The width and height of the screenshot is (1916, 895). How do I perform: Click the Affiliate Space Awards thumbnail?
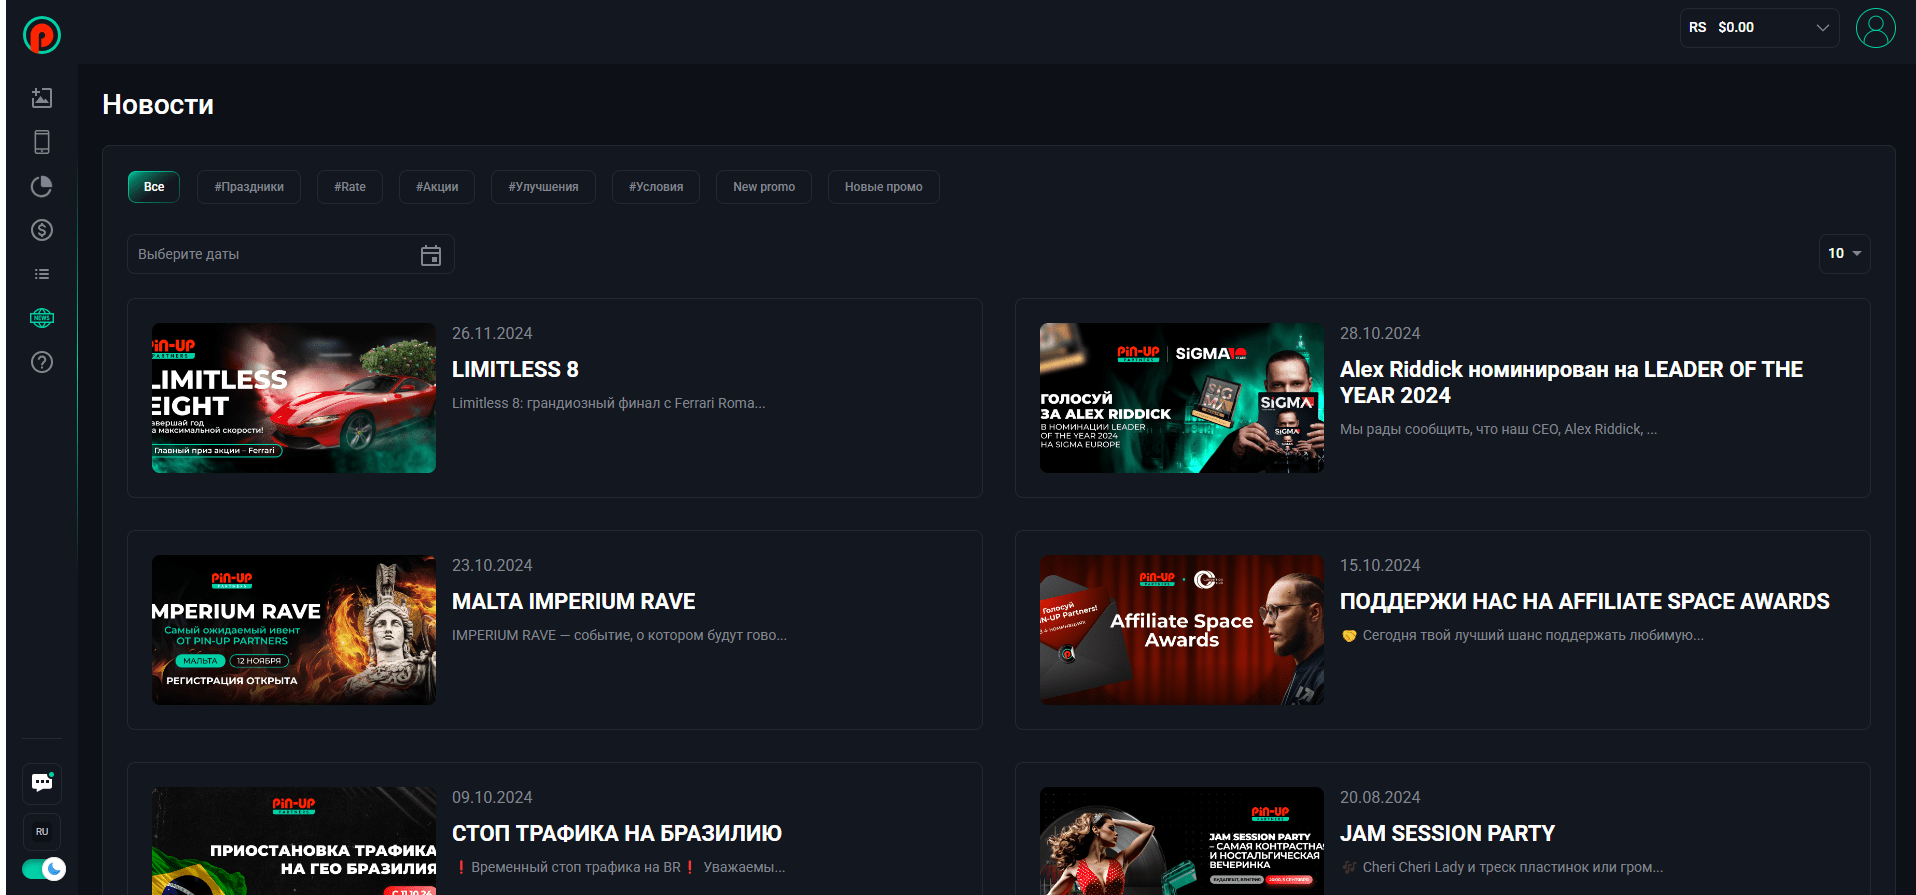tap(1182, 630)
